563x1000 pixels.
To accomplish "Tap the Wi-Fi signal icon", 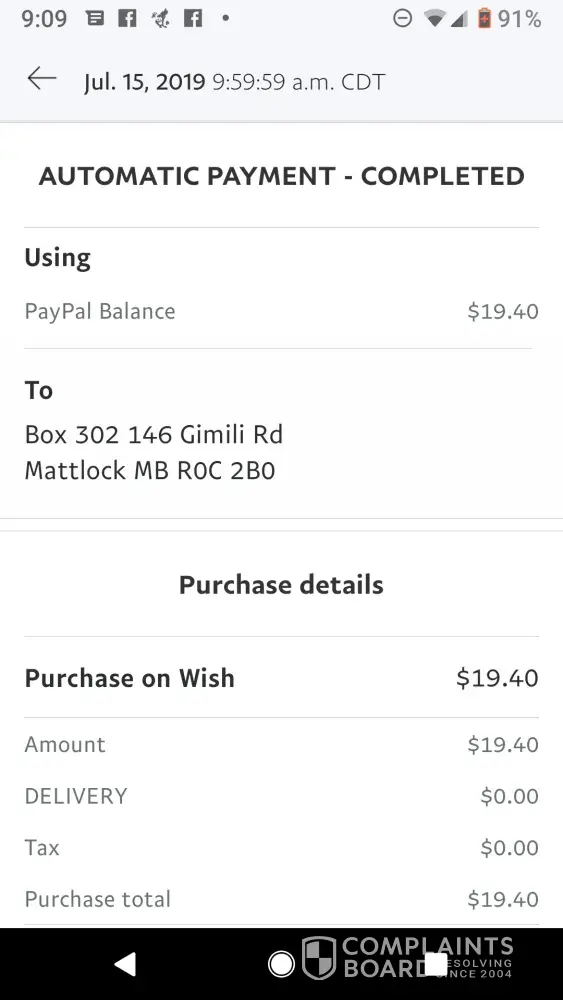I will (x=434, y=19).
